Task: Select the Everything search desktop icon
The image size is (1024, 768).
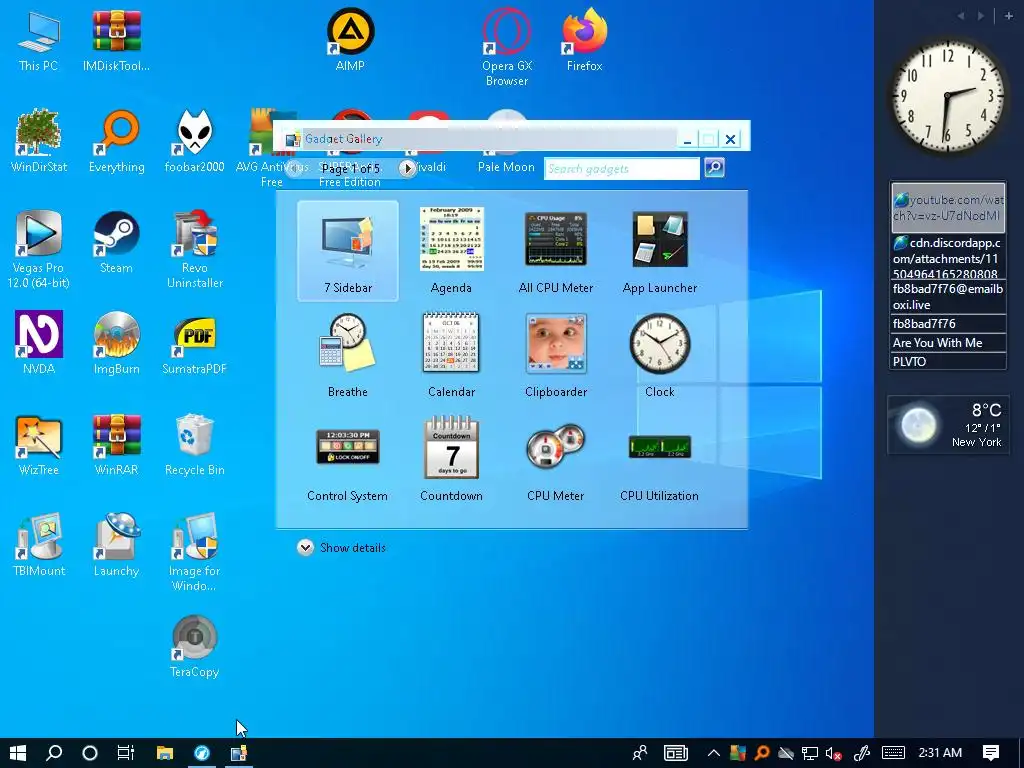Action: (x=116, y=141)
